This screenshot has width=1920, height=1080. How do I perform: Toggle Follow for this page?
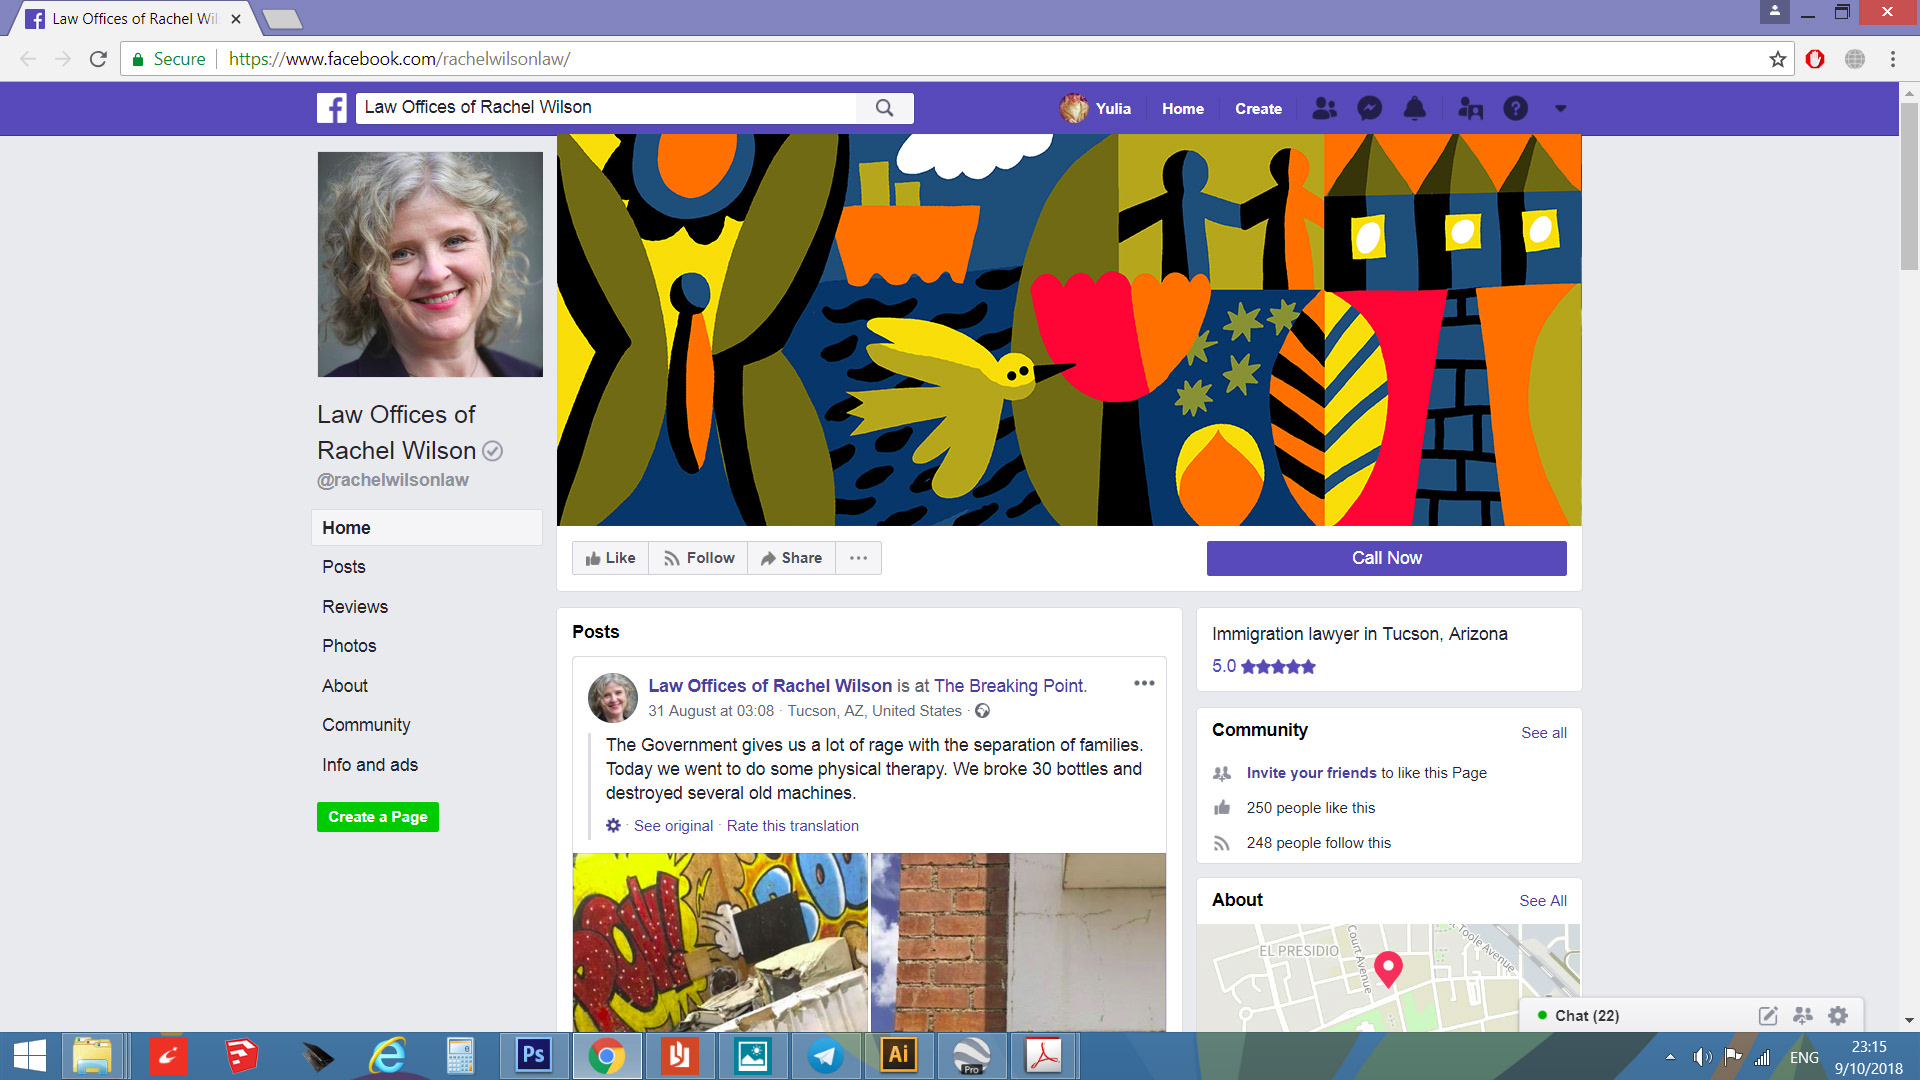tap(699, 558)
